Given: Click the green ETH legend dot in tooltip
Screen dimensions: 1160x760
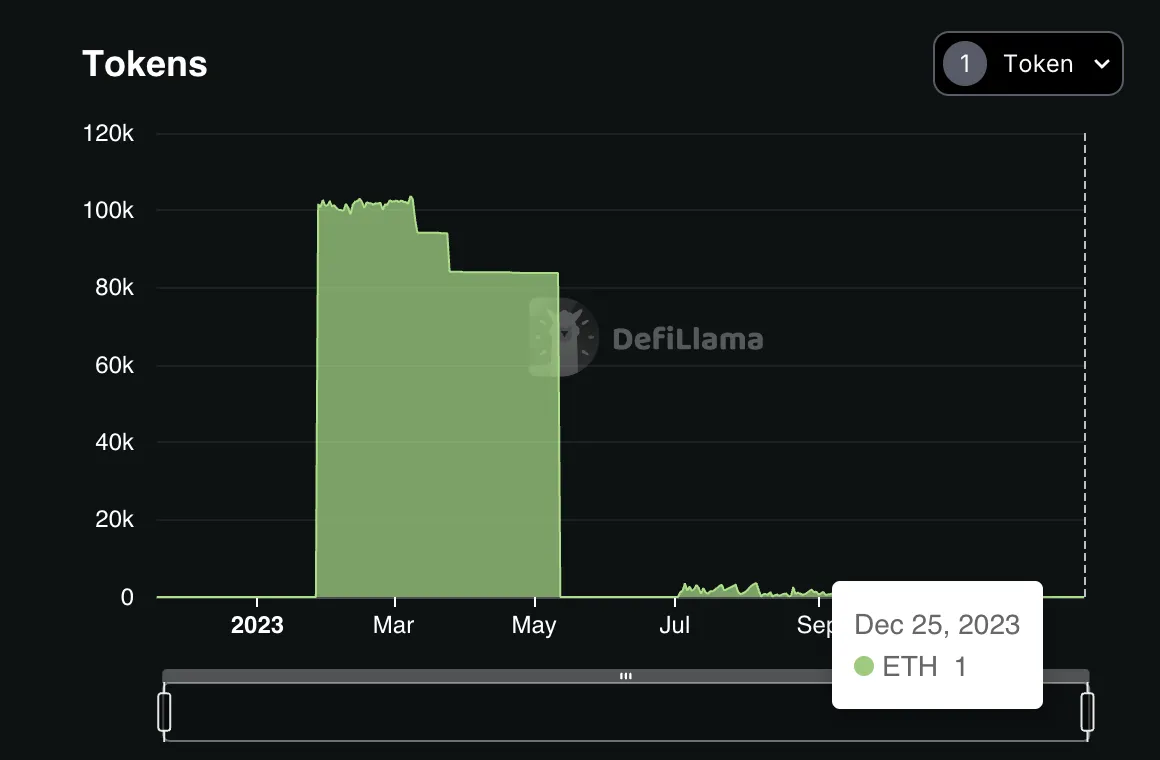Looking at the screenshot, I should click(864, 666).
